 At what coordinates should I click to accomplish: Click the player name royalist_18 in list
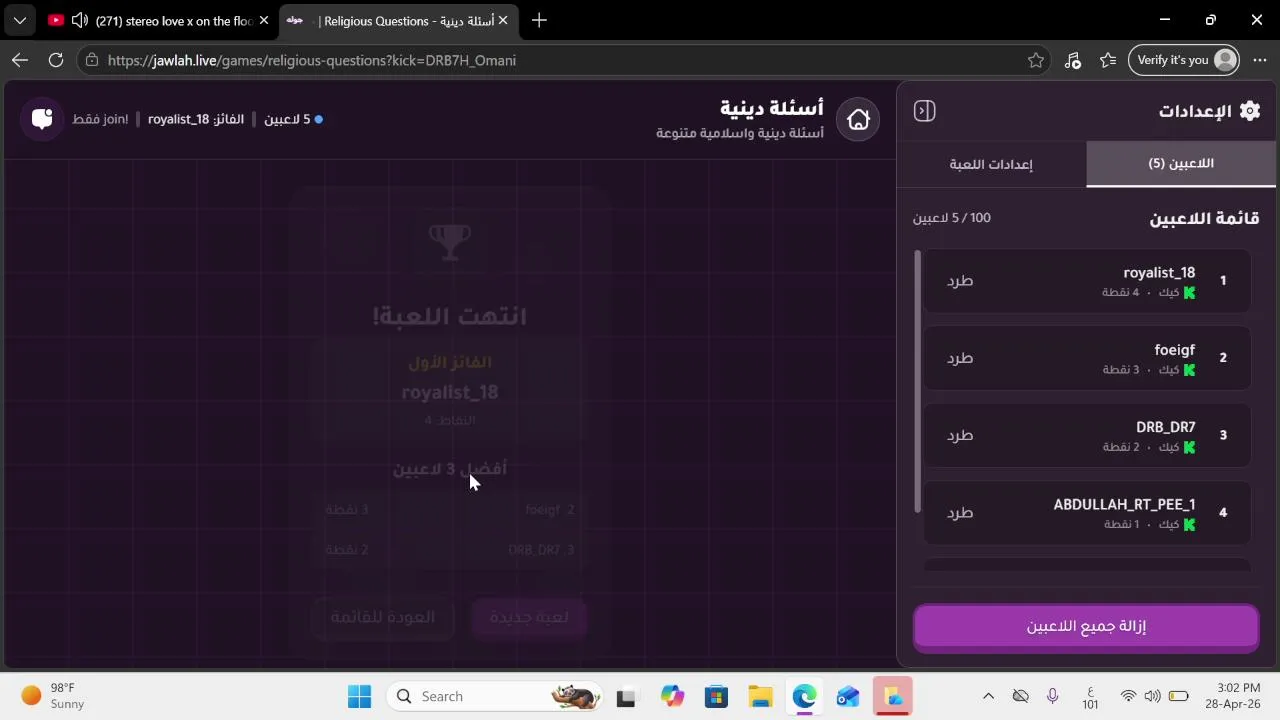(x=1159, y=273)
